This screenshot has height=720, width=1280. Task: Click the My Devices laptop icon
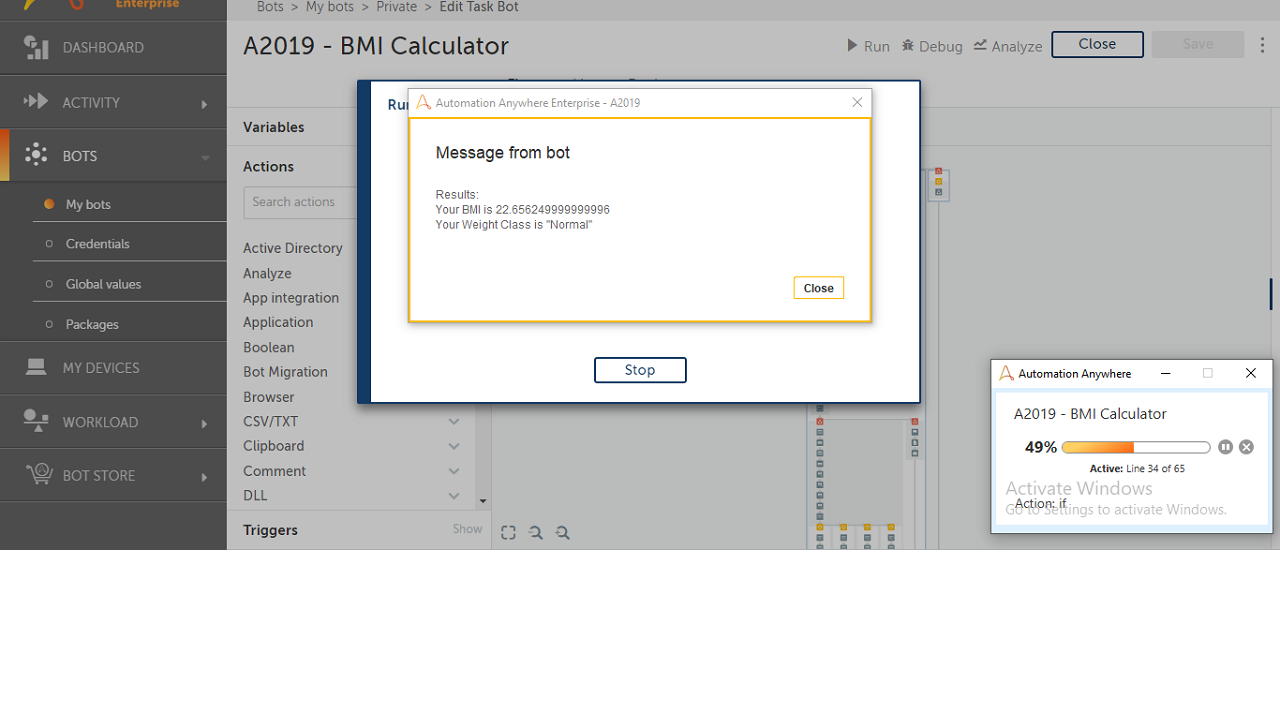(x=36, y=367)
